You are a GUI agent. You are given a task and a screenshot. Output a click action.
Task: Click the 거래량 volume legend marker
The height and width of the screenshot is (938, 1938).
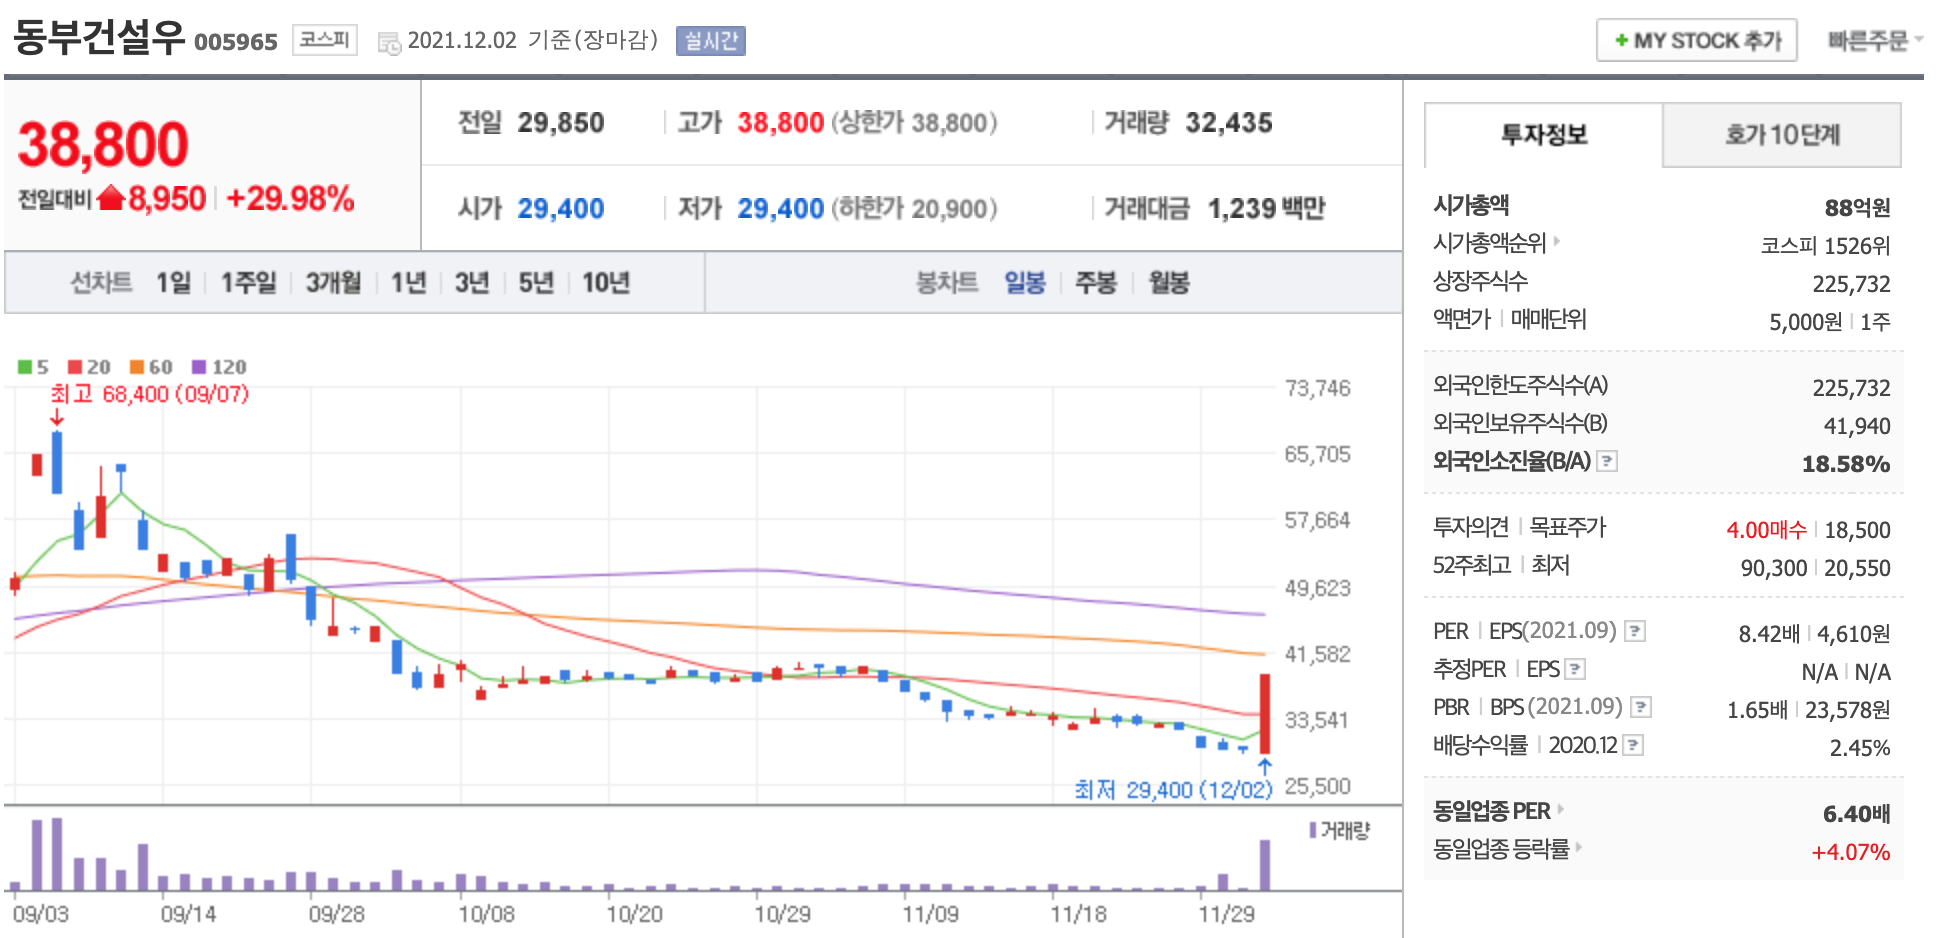[x=1313, y=830]
